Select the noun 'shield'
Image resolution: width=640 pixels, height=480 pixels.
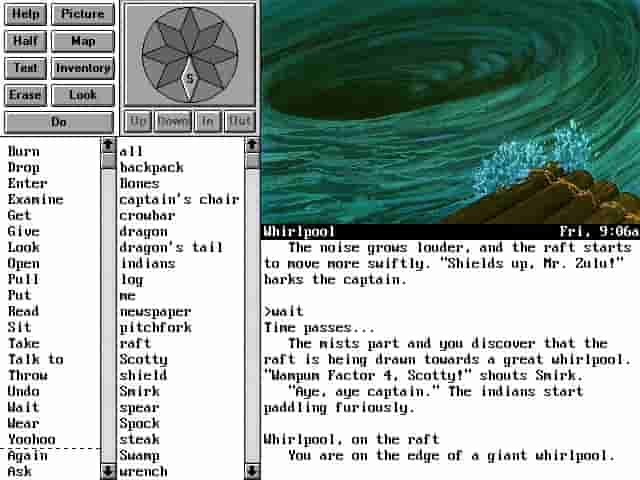pos(143,375)
